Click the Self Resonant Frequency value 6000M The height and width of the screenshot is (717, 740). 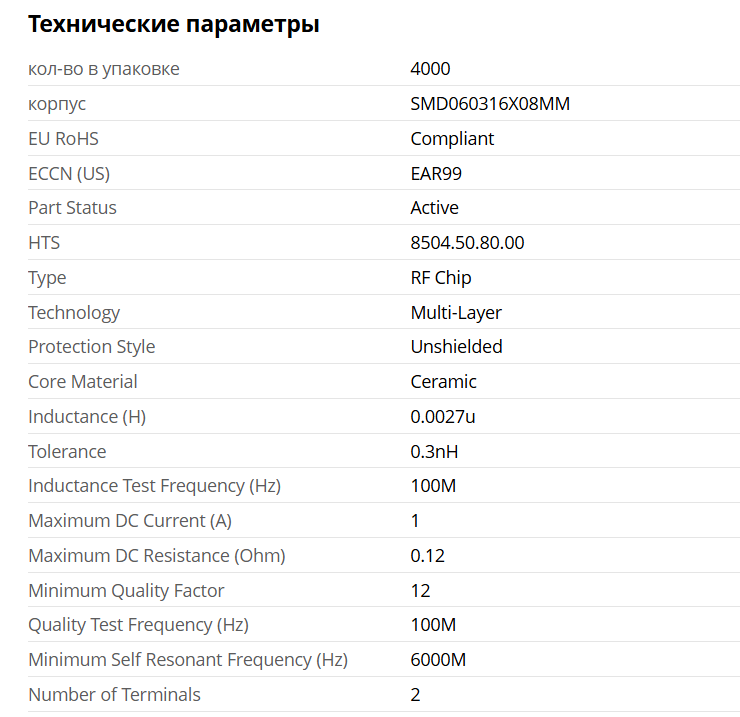tap(438, 660)
